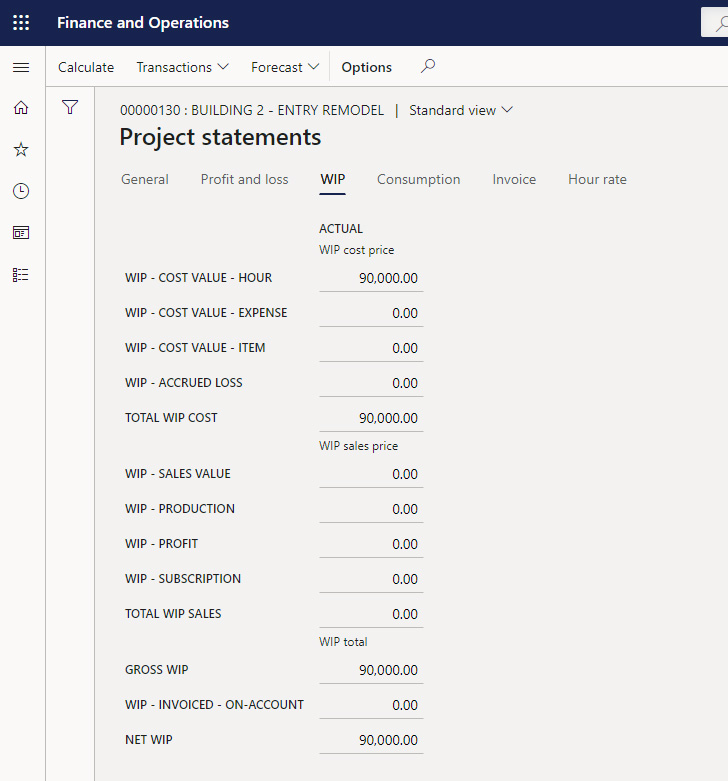Click the 'NET WIP' label

click(149, 740)
